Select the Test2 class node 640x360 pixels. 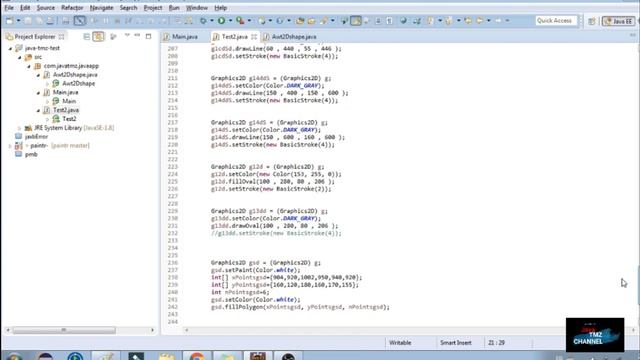coord(69,119)
